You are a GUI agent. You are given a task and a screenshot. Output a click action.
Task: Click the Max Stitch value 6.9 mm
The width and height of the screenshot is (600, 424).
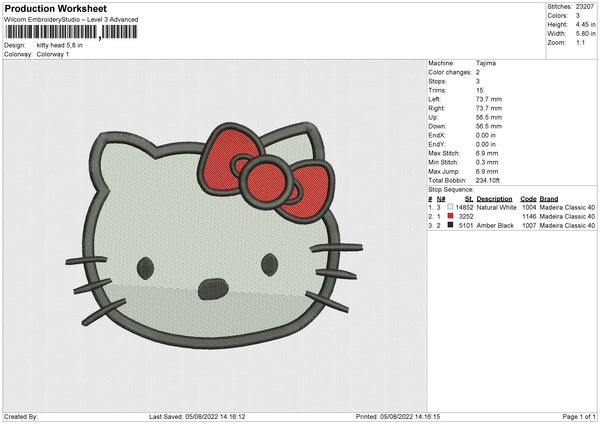(x=487, y=153)
